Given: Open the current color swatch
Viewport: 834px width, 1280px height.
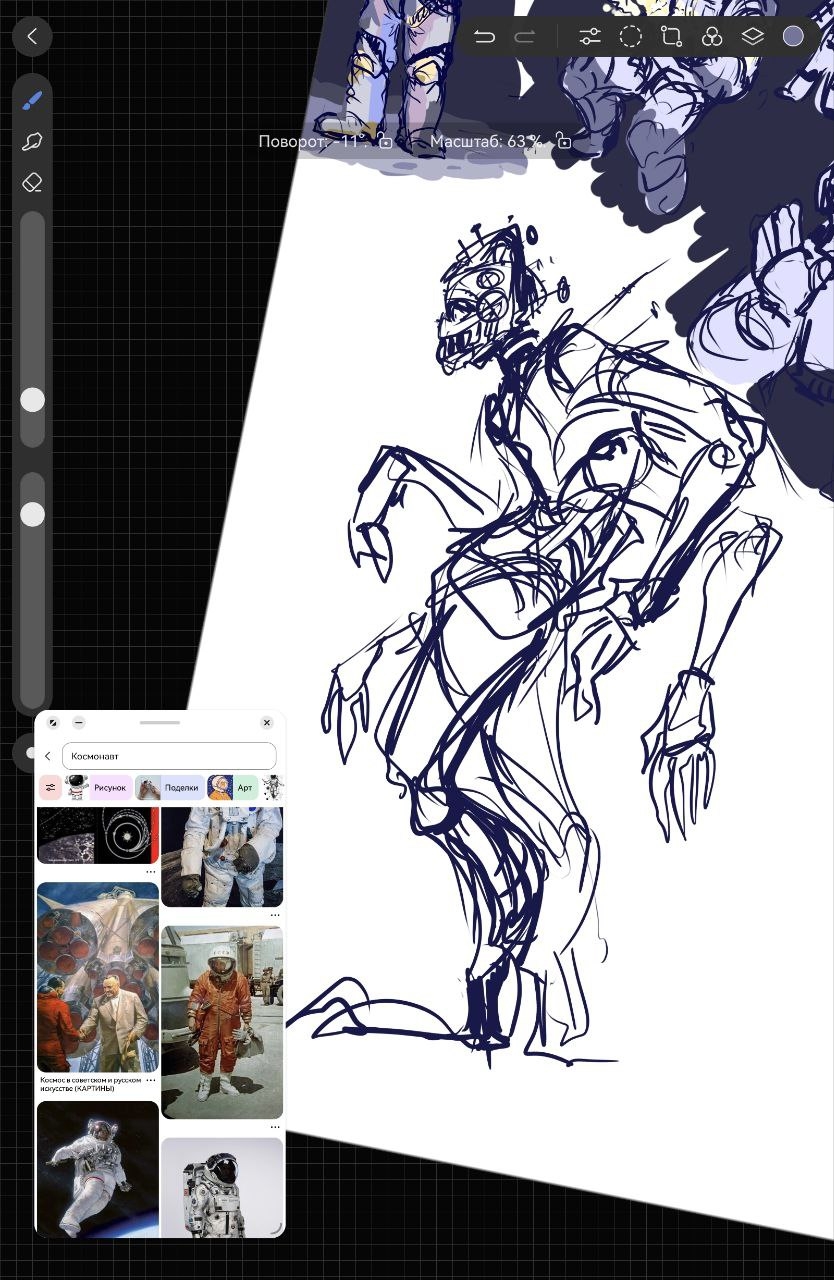Looking at the screenshot, I should click(793, 37).
